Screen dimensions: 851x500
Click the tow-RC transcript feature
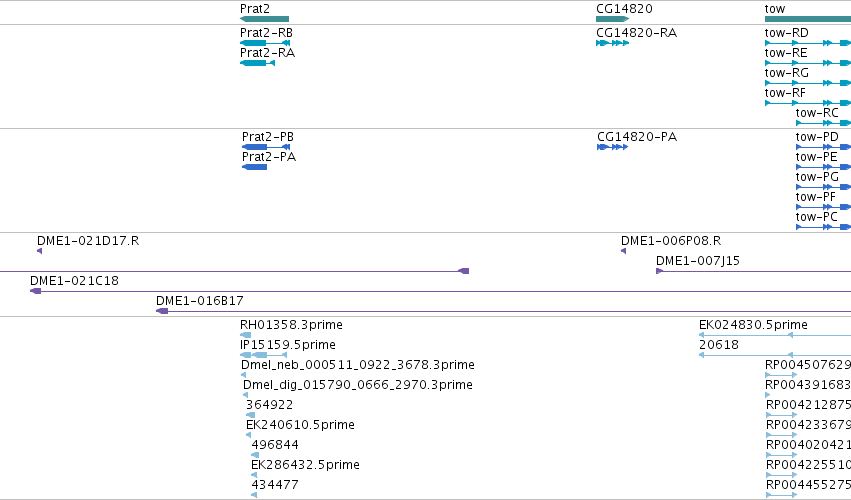[823, 123]
